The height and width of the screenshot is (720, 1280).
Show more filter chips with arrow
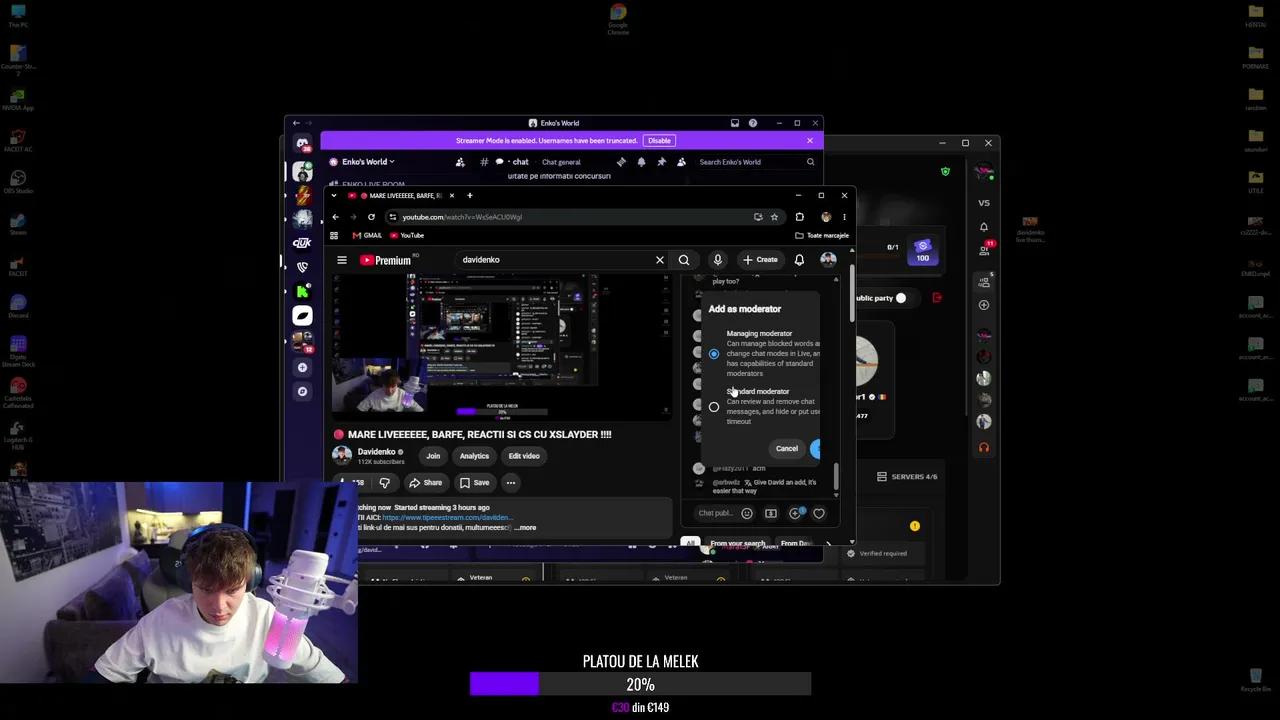pyautogui.click(x=828, y=544)
